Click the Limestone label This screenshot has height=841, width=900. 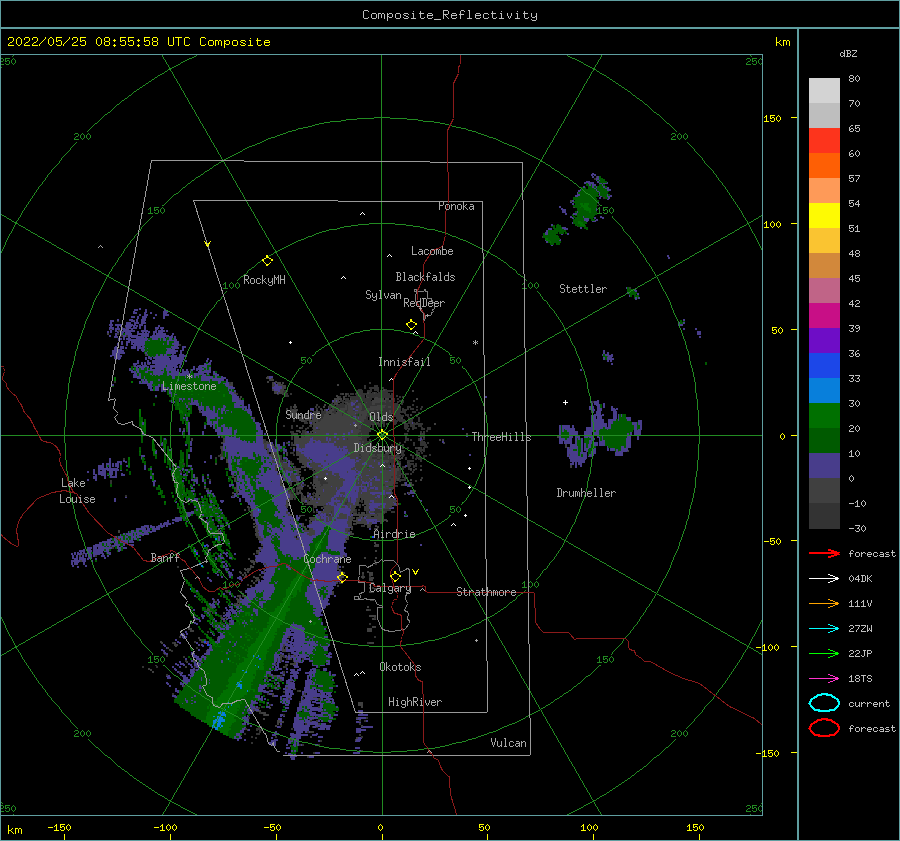(x=189, y=386)
